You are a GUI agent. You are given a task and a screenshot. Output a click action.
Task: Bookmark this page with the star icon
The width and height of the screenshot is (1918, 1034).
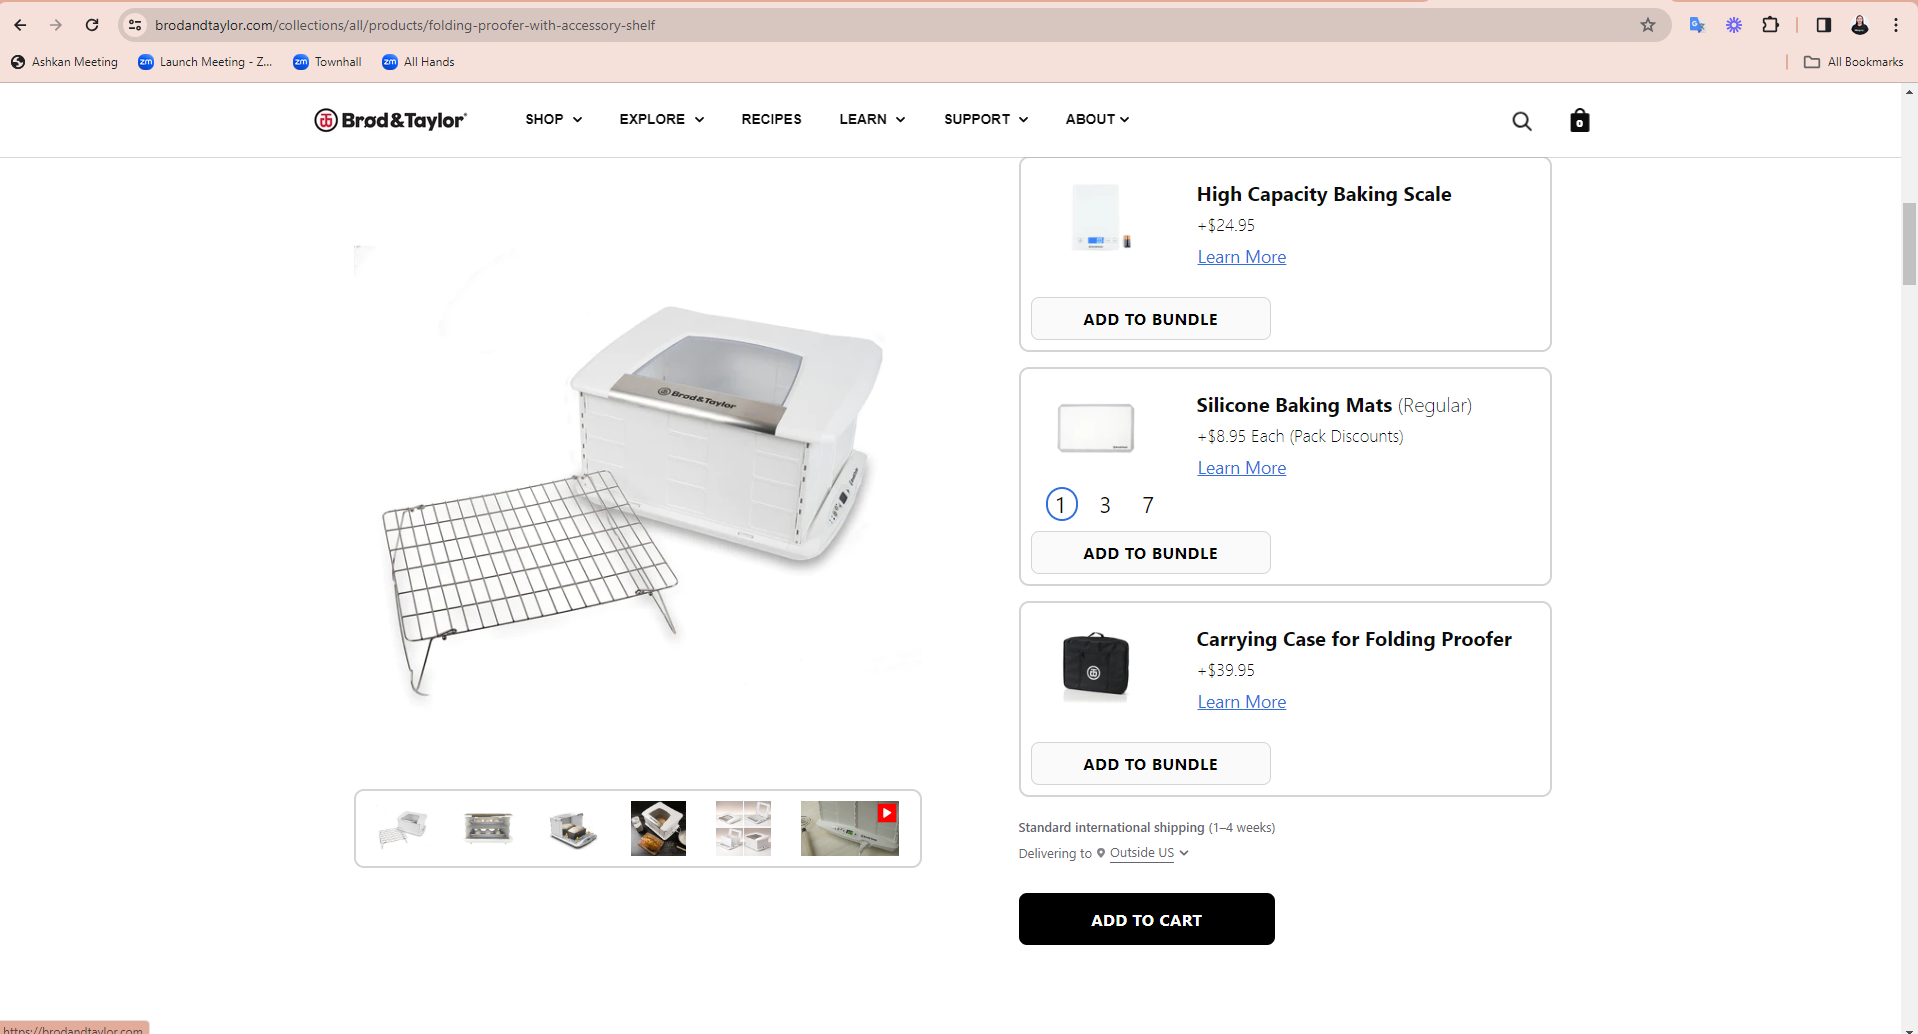(1648, 25)
